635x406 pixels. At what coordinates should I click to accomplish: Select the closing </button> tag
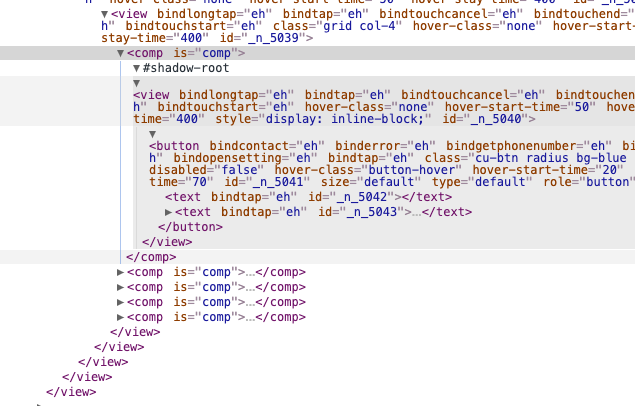(190, 227)
